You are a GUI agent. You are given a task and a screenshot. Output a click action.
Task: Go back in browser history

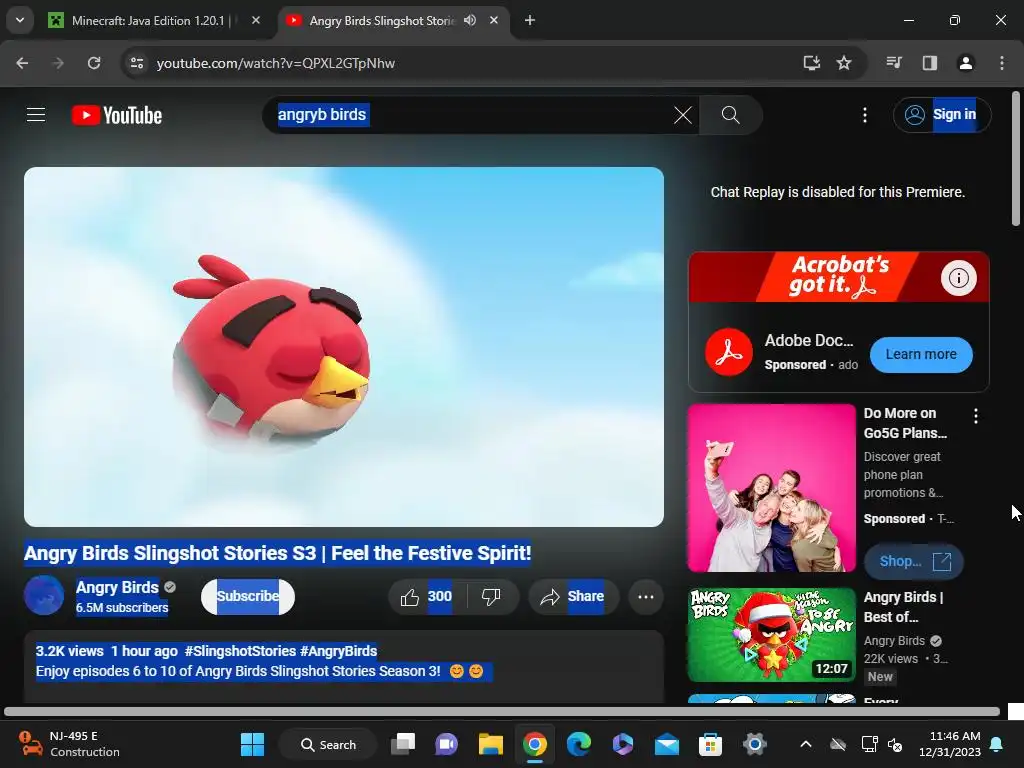coord(22,63)
